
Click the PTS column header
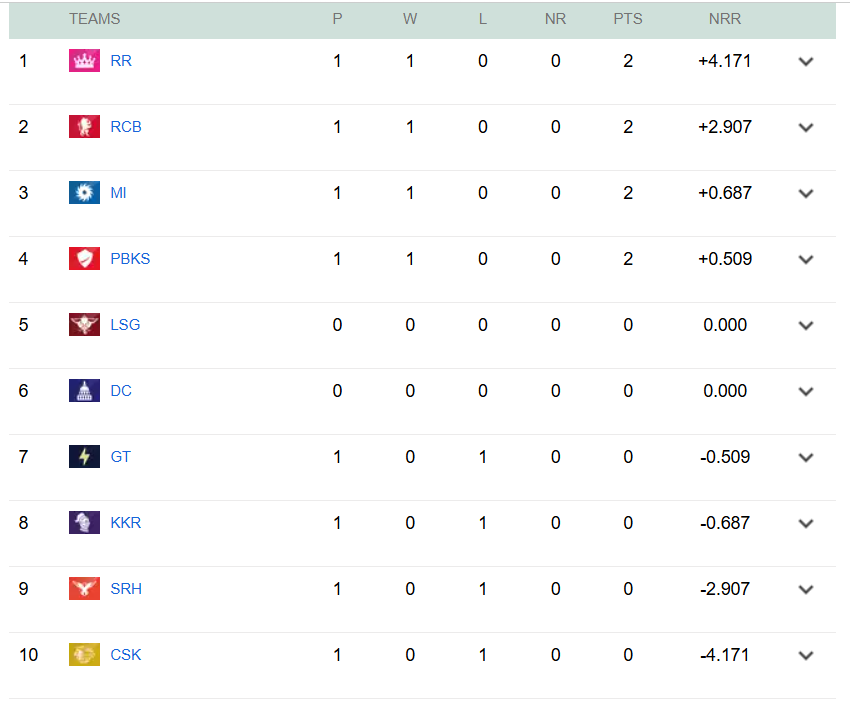coord(628,19)
